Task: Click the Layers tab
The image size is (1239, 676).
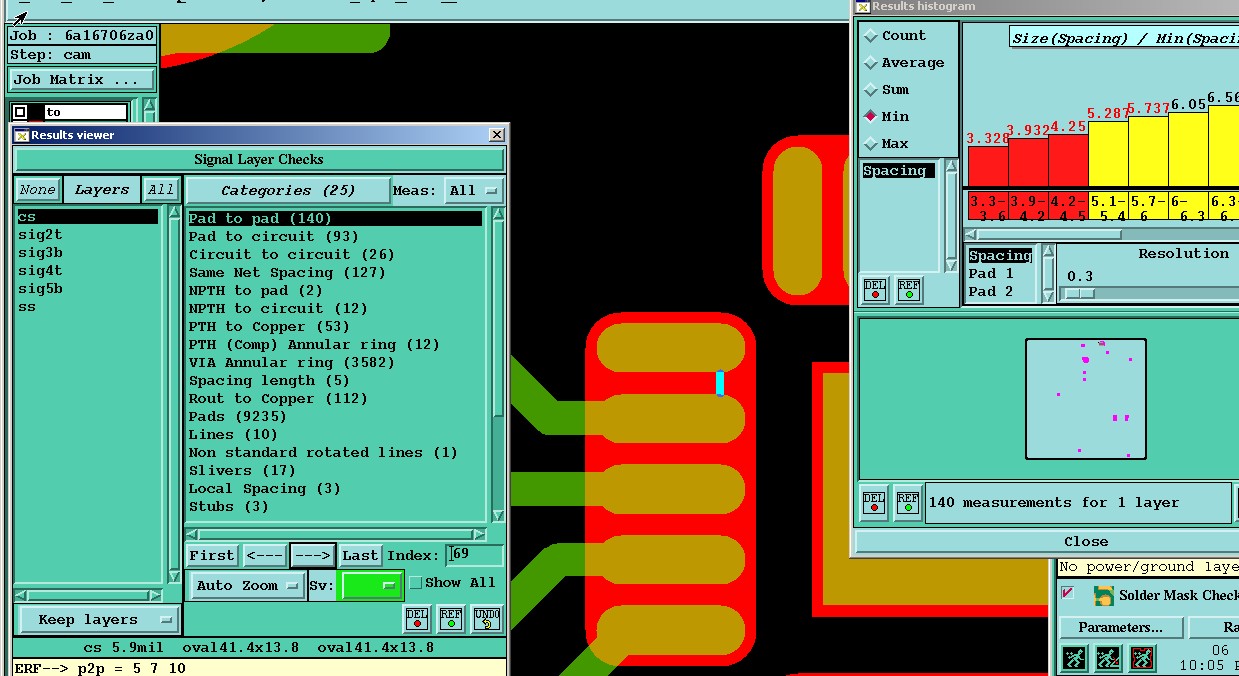Action: [x=102, y=190]
